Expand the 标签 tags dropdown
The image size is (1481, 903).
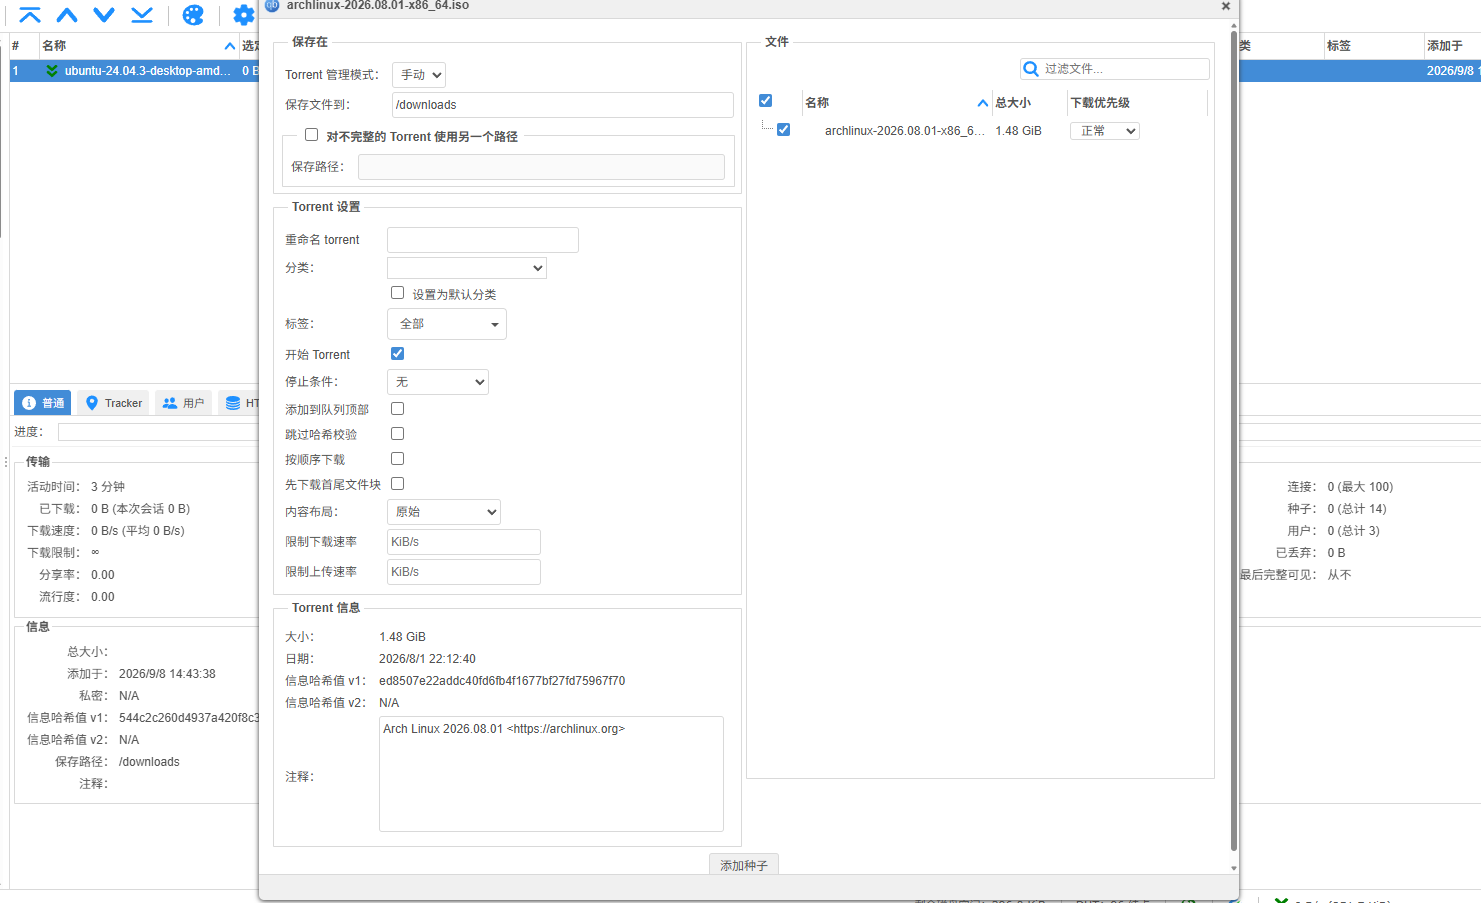click(447, 324)
